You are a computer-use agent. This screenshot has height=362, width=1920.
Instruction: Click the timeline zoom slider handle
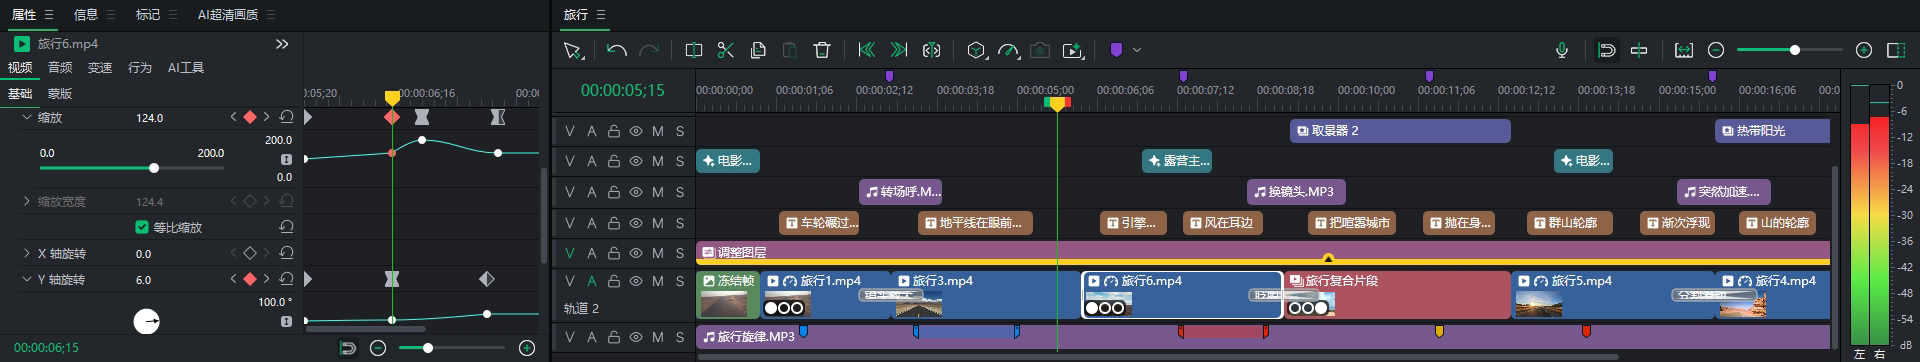(x=1795, y=50)
